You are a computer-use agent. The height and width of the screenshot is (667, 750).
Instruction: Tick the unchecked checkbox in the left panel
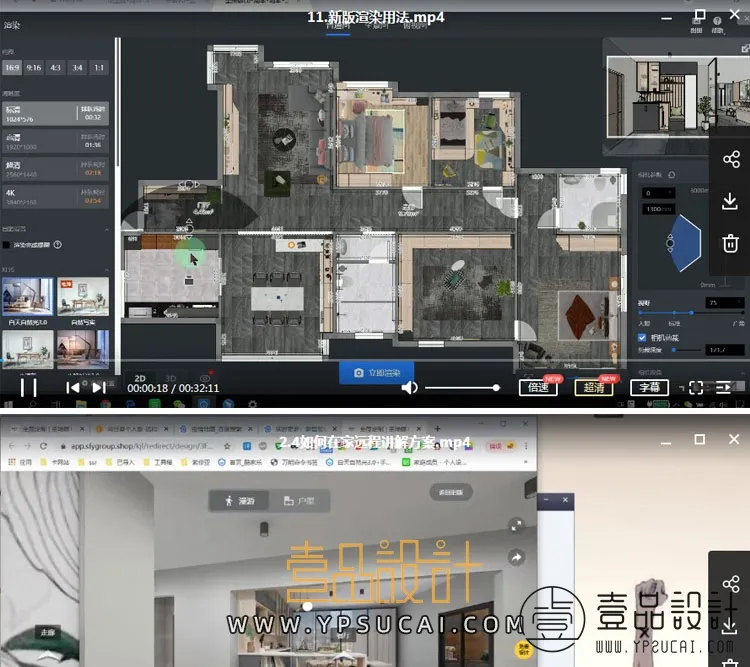pyautogui.click(x=6, y=245)
